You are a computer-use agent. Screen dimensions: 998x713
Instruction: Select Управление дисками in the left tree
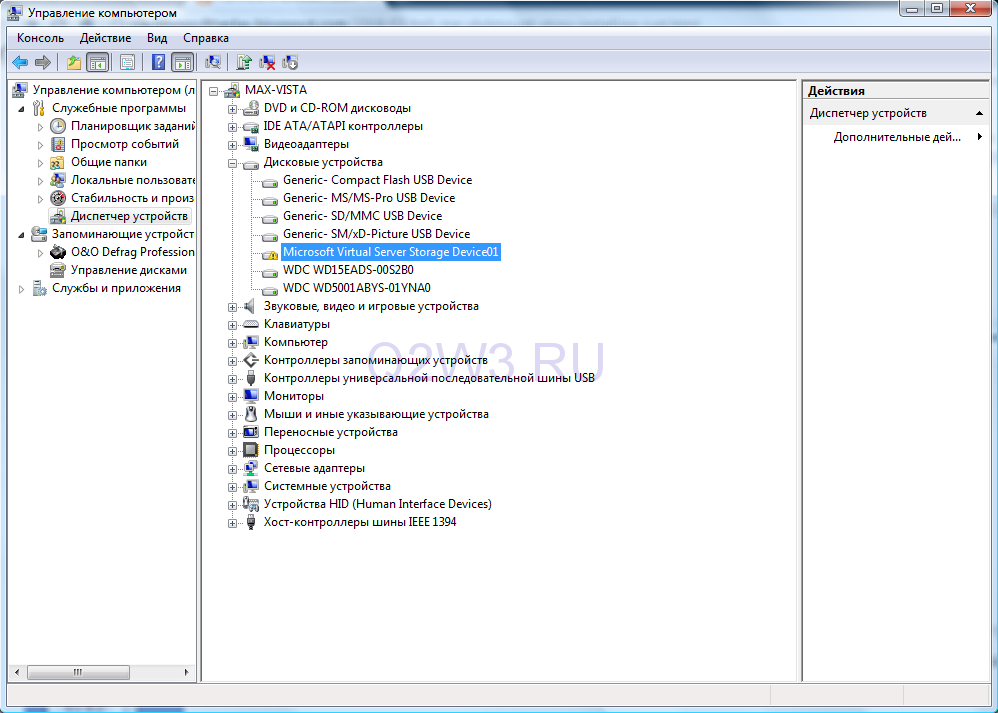tap(128, 270)
